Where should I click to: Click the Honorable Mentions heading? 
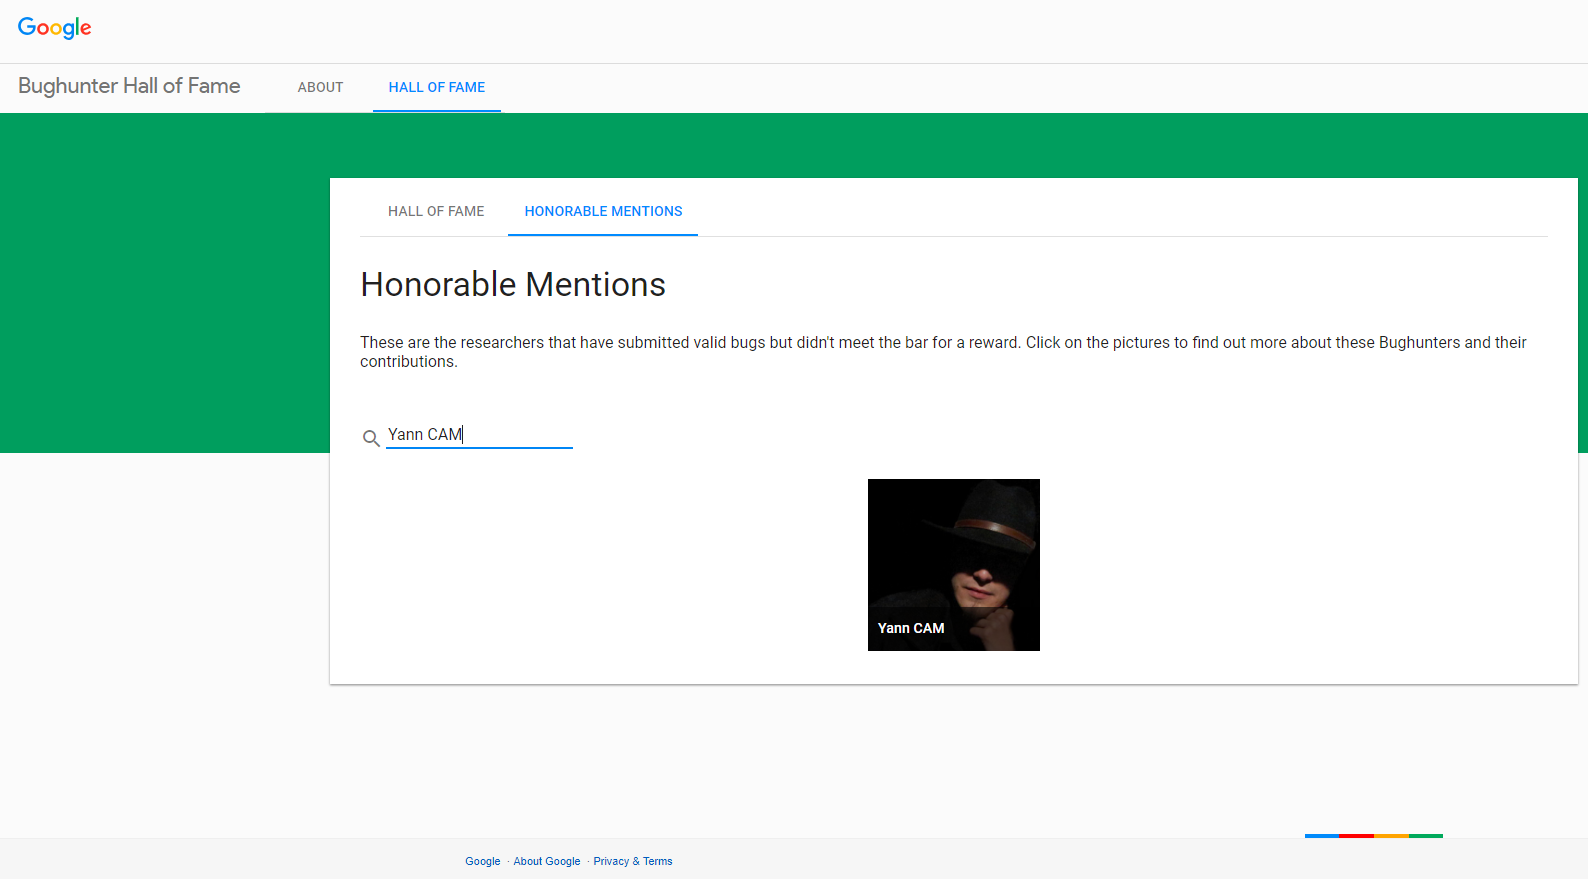513,285
